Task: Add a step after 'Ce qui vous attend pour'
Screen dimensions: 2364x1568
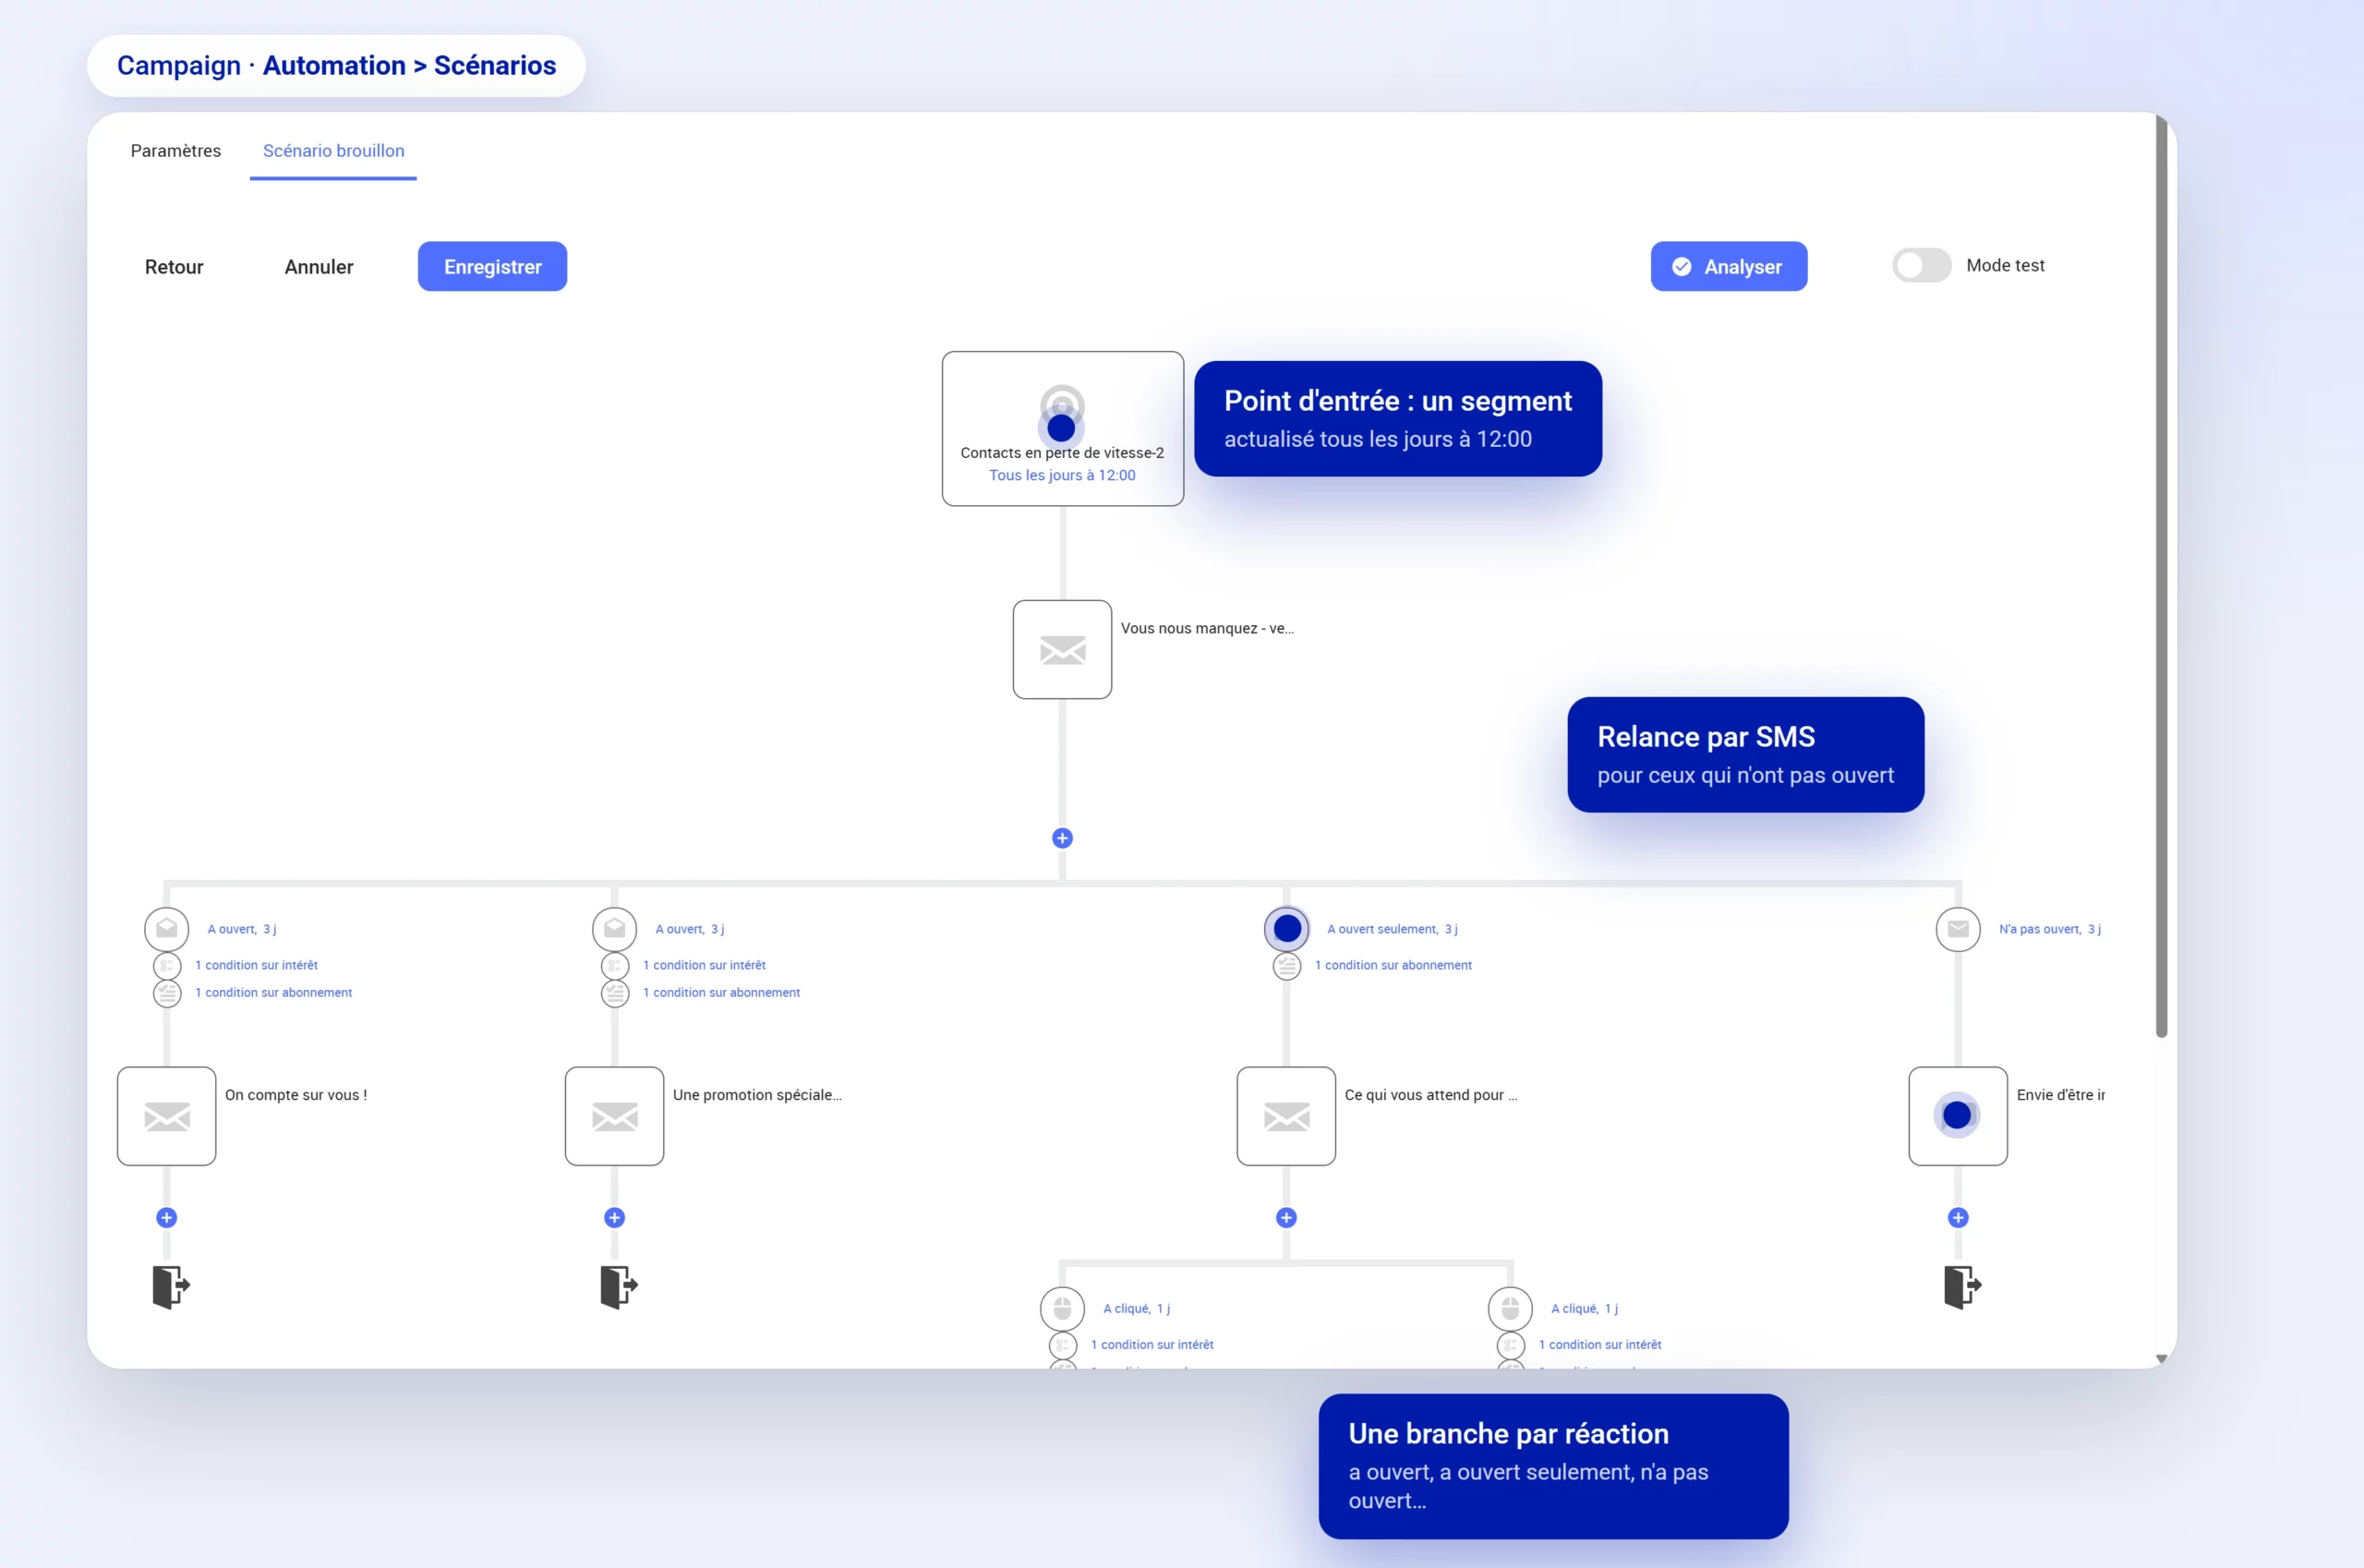Action: pyautogui.click(x=1287, y=1217)
